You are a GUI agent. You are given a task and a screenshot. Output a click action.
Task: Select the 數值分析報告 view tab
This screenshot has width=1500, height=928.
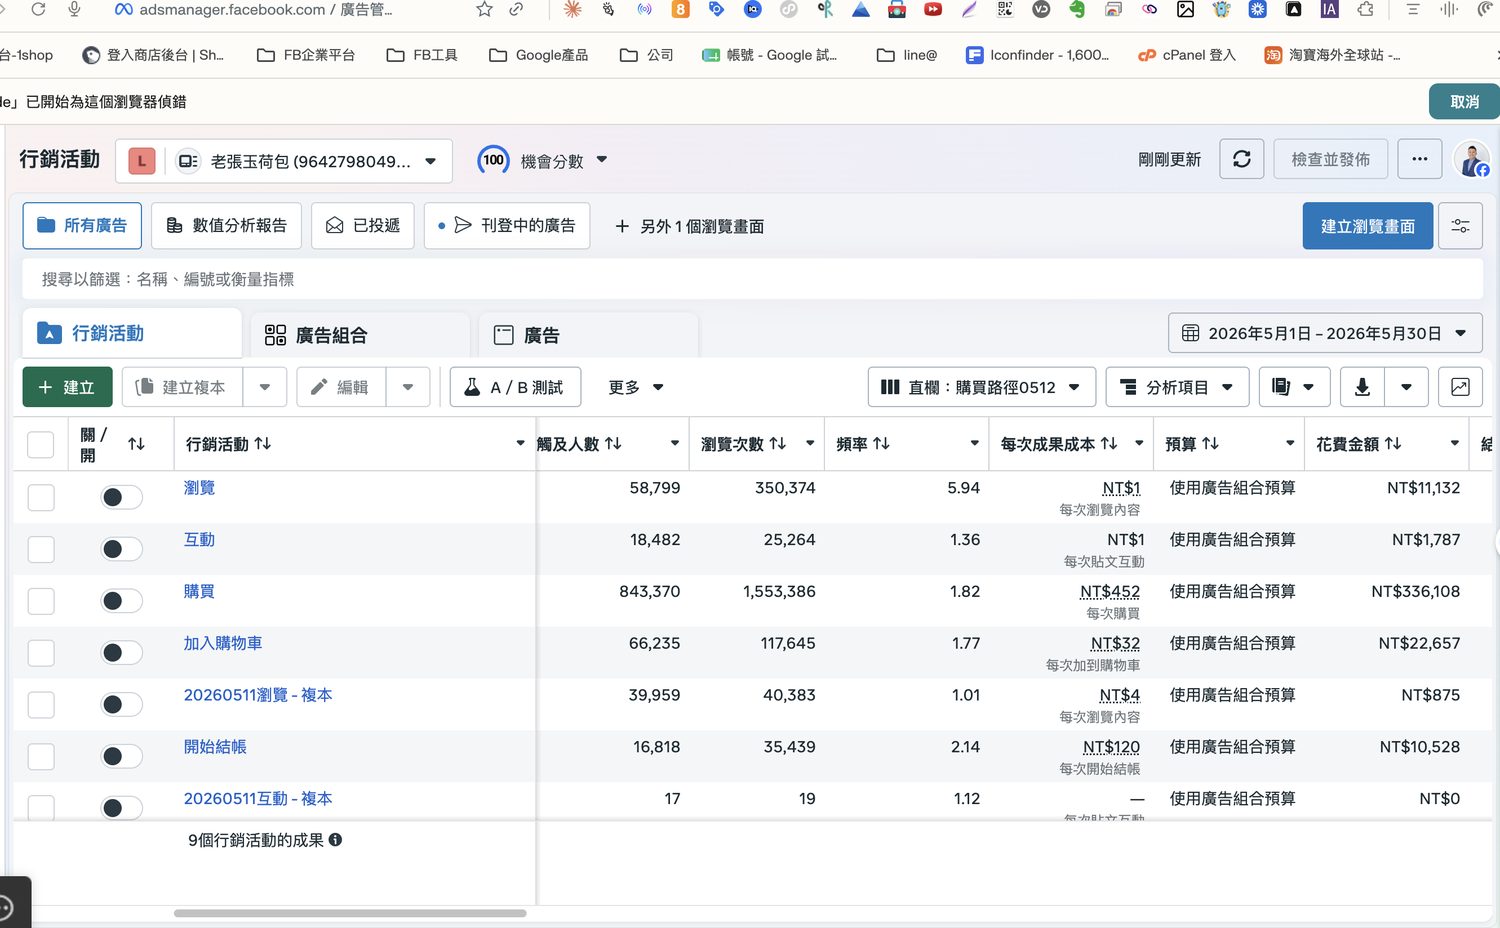[226, 226]
